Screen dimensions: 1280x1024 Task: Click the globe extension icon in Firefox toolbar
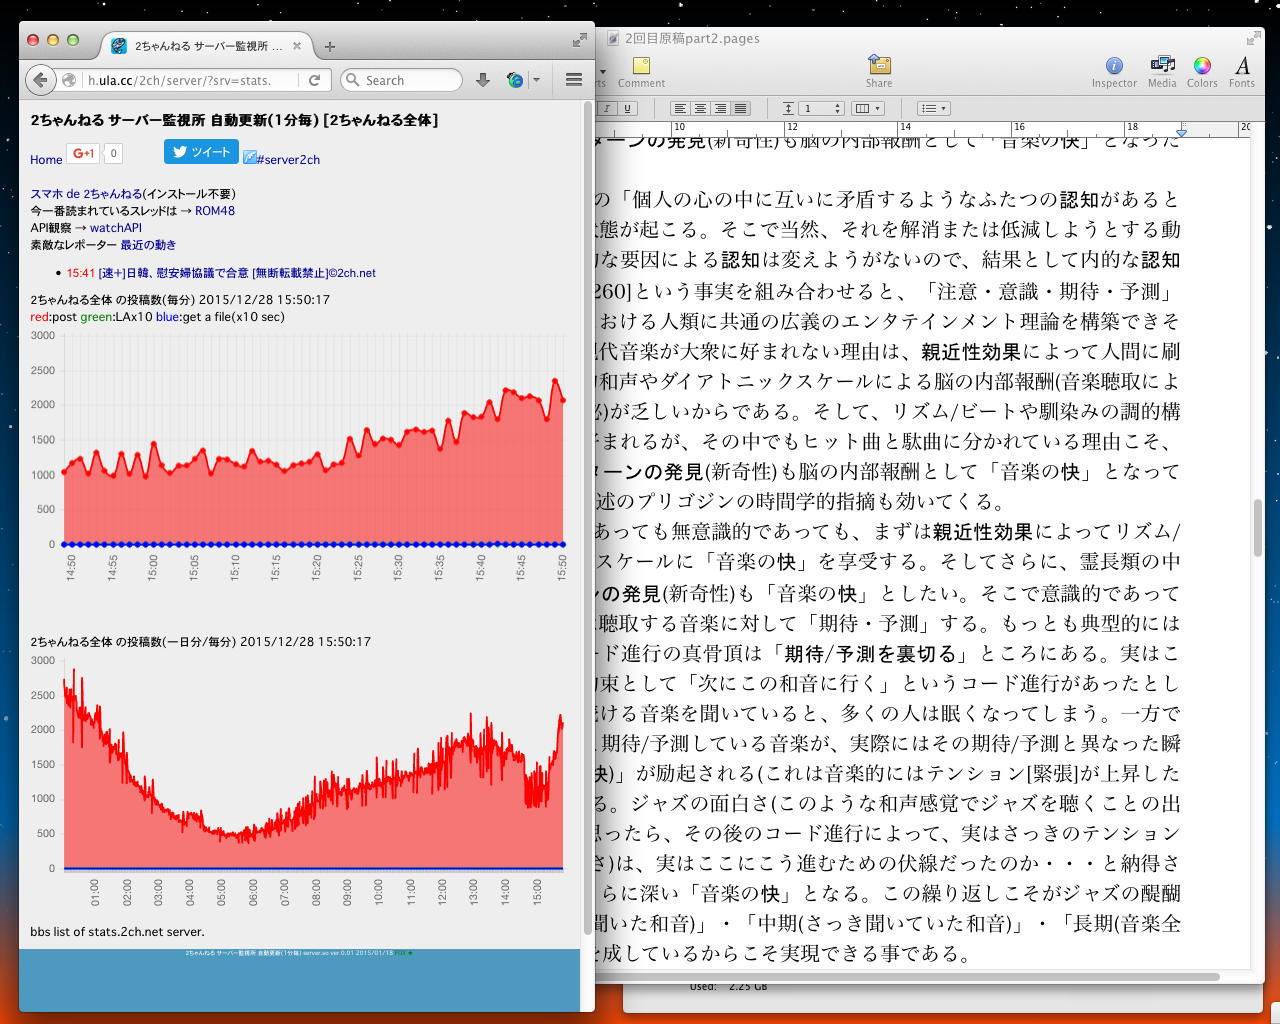(515, 80)
